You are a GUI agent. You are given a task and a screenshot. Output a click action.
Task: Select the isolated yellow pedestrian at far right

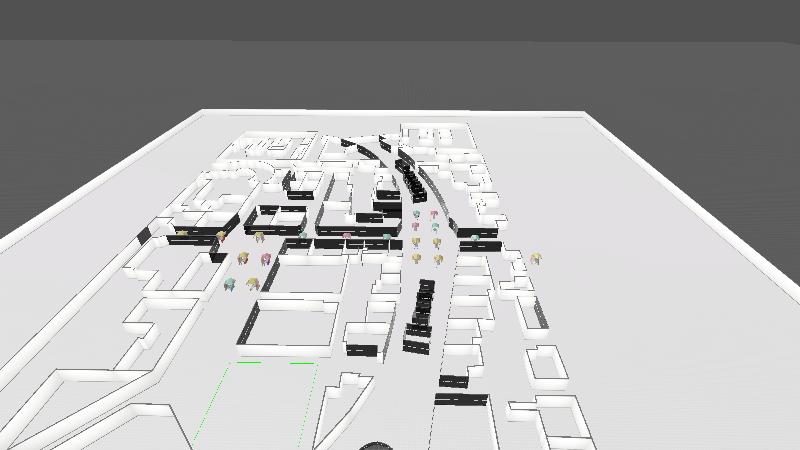point(536,259)
